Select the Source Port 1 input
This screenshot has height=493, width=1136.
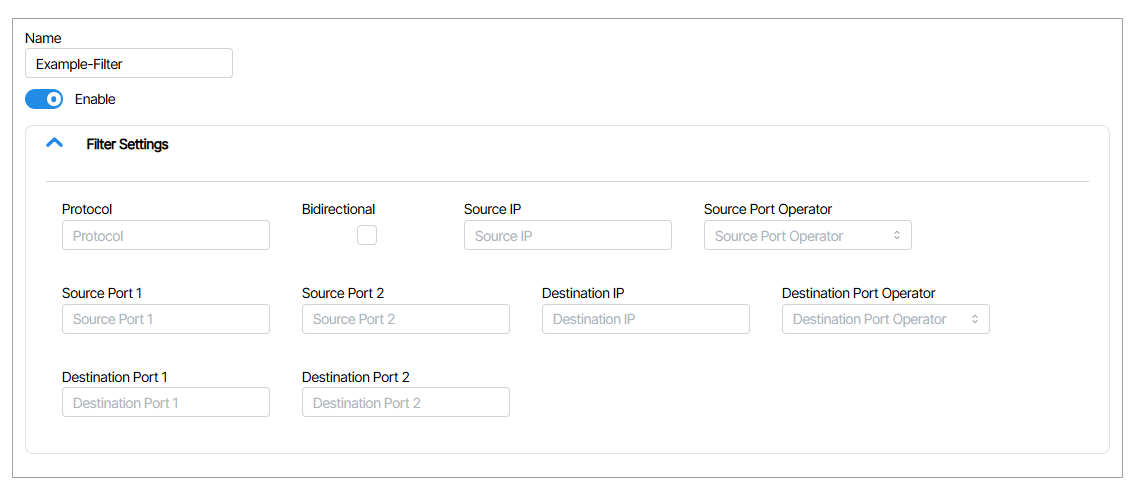click(165, 319)
